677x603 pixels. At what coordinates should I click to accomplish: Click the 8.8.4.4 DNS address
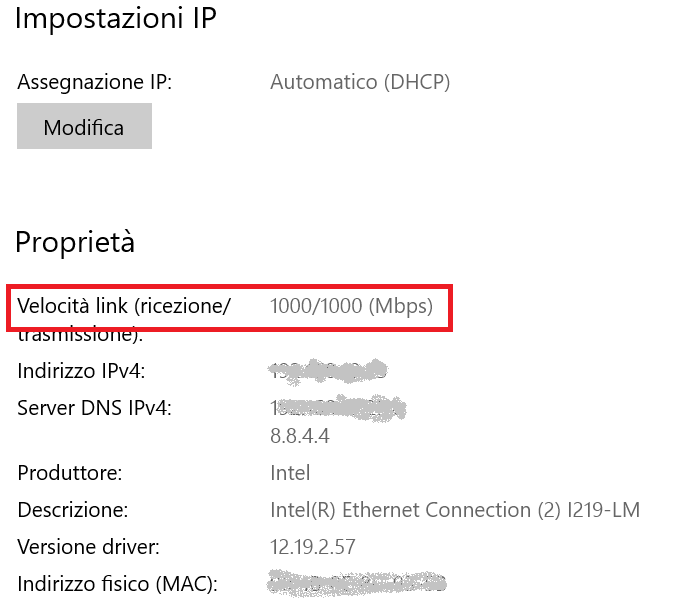coord(300,437)
